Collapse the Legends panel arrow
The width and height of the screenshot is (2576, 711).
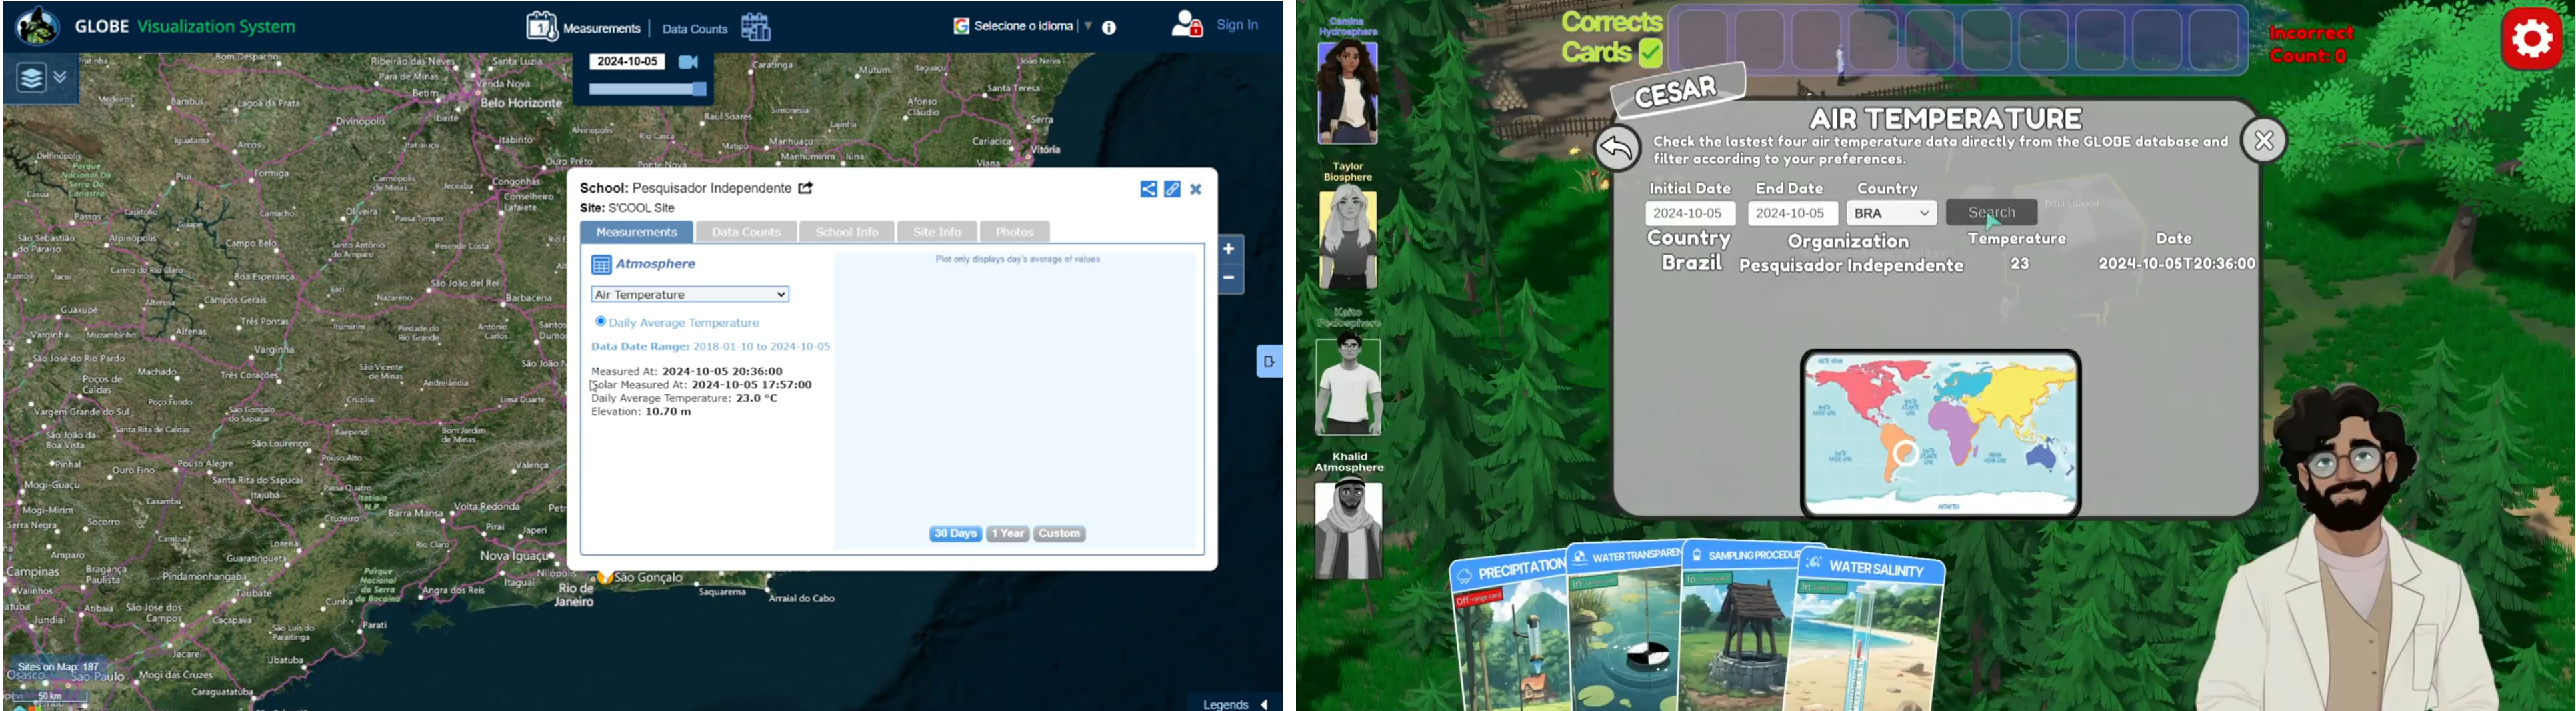[x=1264, y=704]
